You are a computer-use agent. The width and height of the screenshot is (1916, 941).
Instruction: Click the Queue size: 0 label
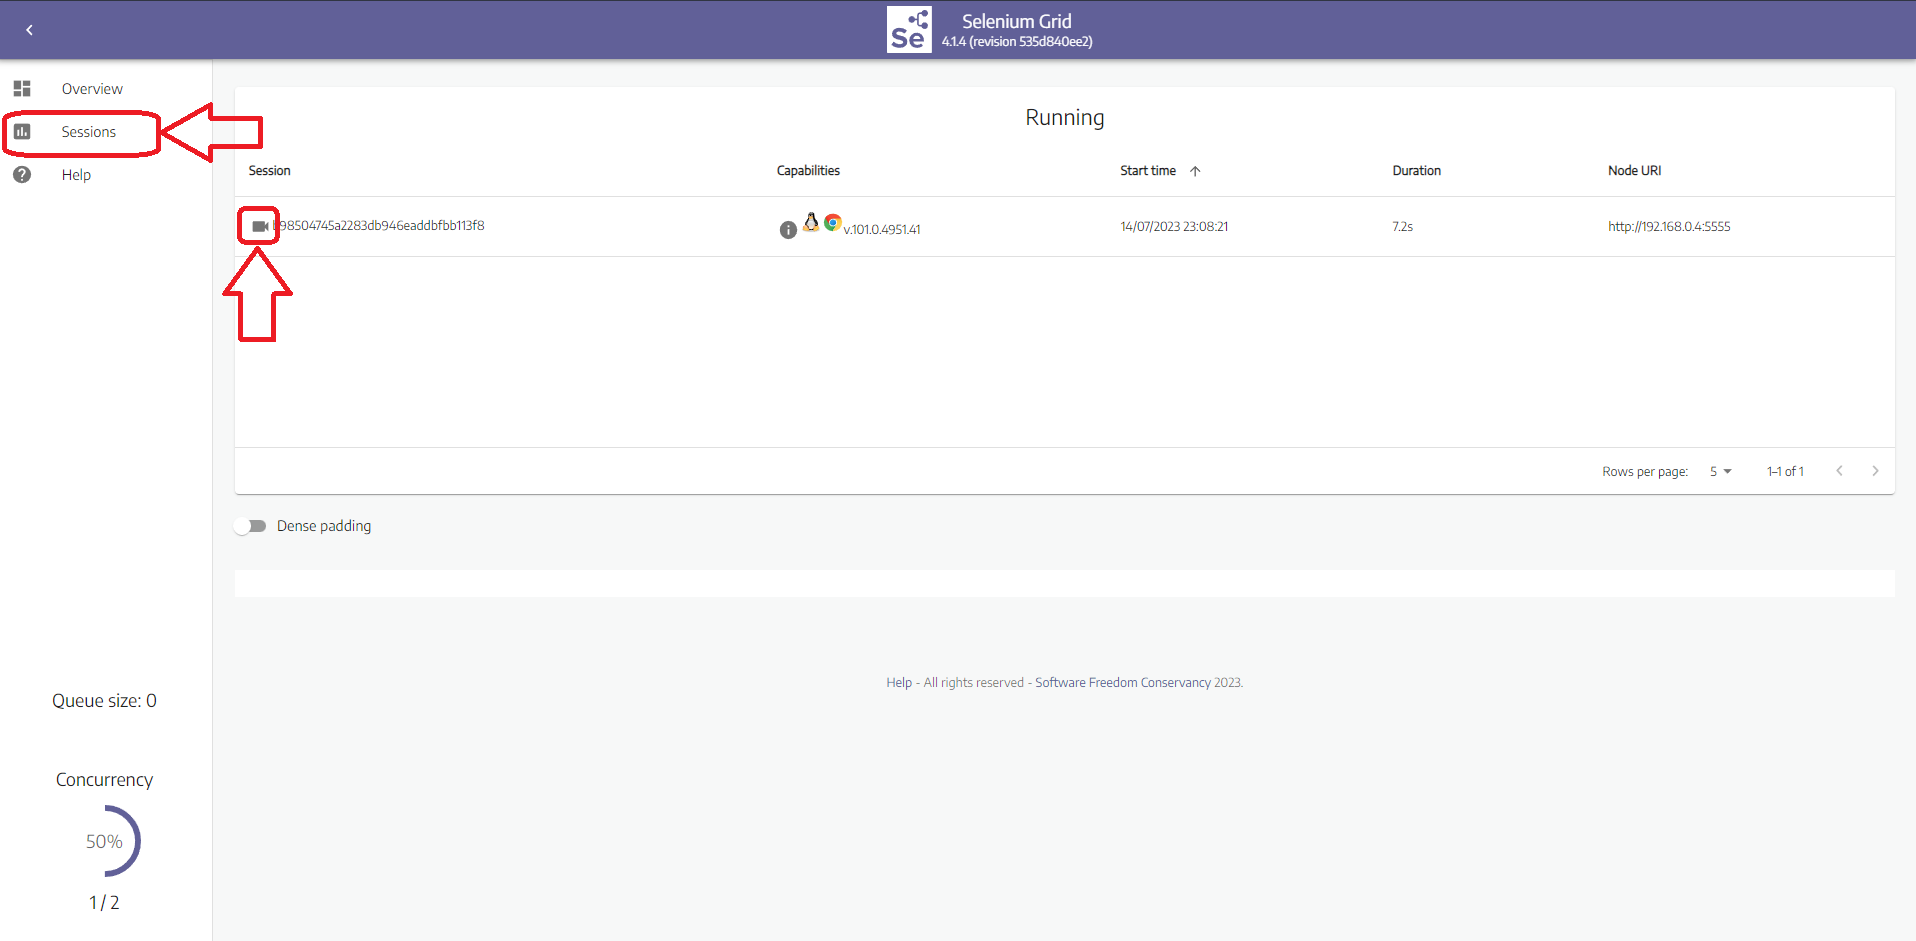pyautogui.click(x=104, y=701)
